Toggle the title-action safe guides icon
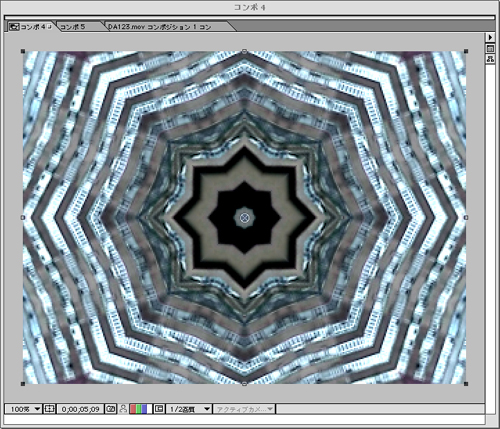Image resolution: width=500 pixels, height=429 pixels. (x=49, y=409)
